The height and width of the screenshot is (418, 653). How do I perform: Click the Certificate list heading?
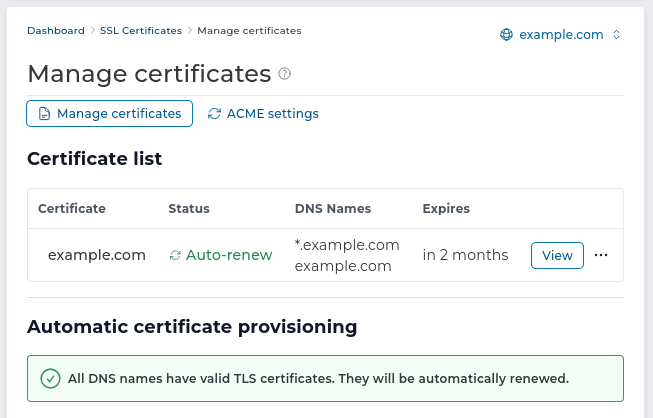point(95,159)
